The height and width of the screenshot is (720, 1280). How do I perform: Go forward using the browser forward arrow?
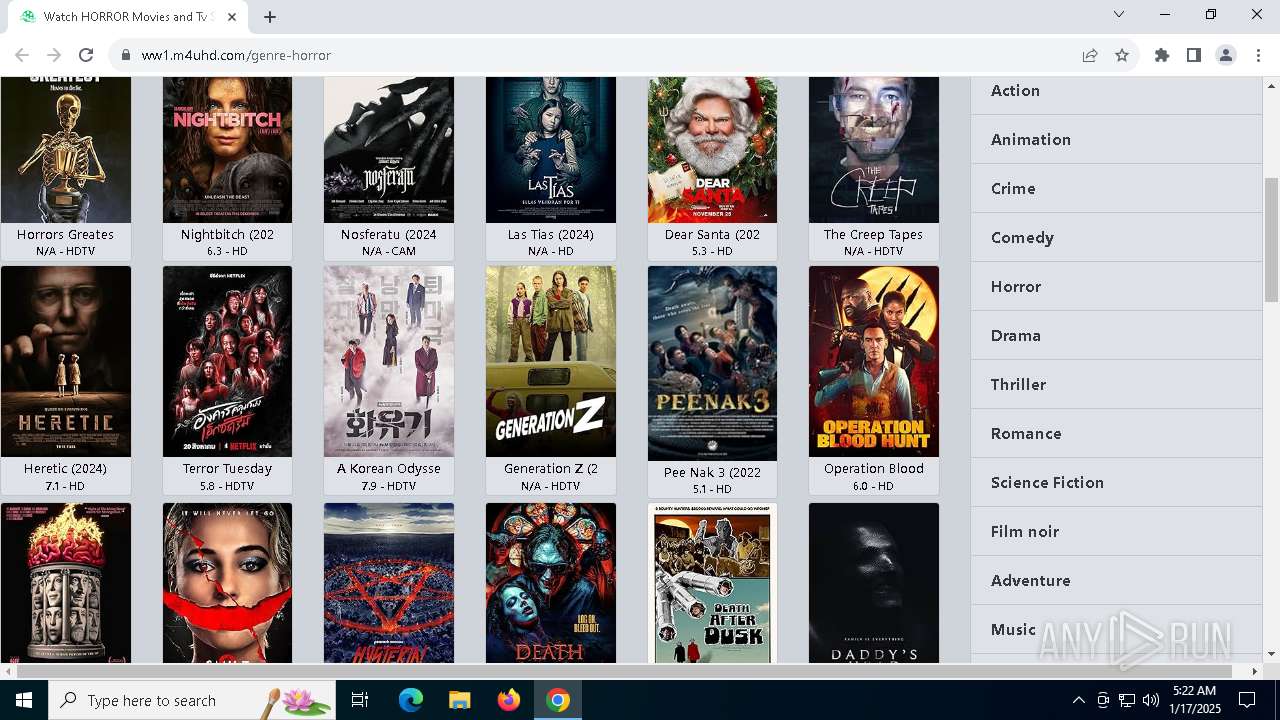tap(54, 55)
